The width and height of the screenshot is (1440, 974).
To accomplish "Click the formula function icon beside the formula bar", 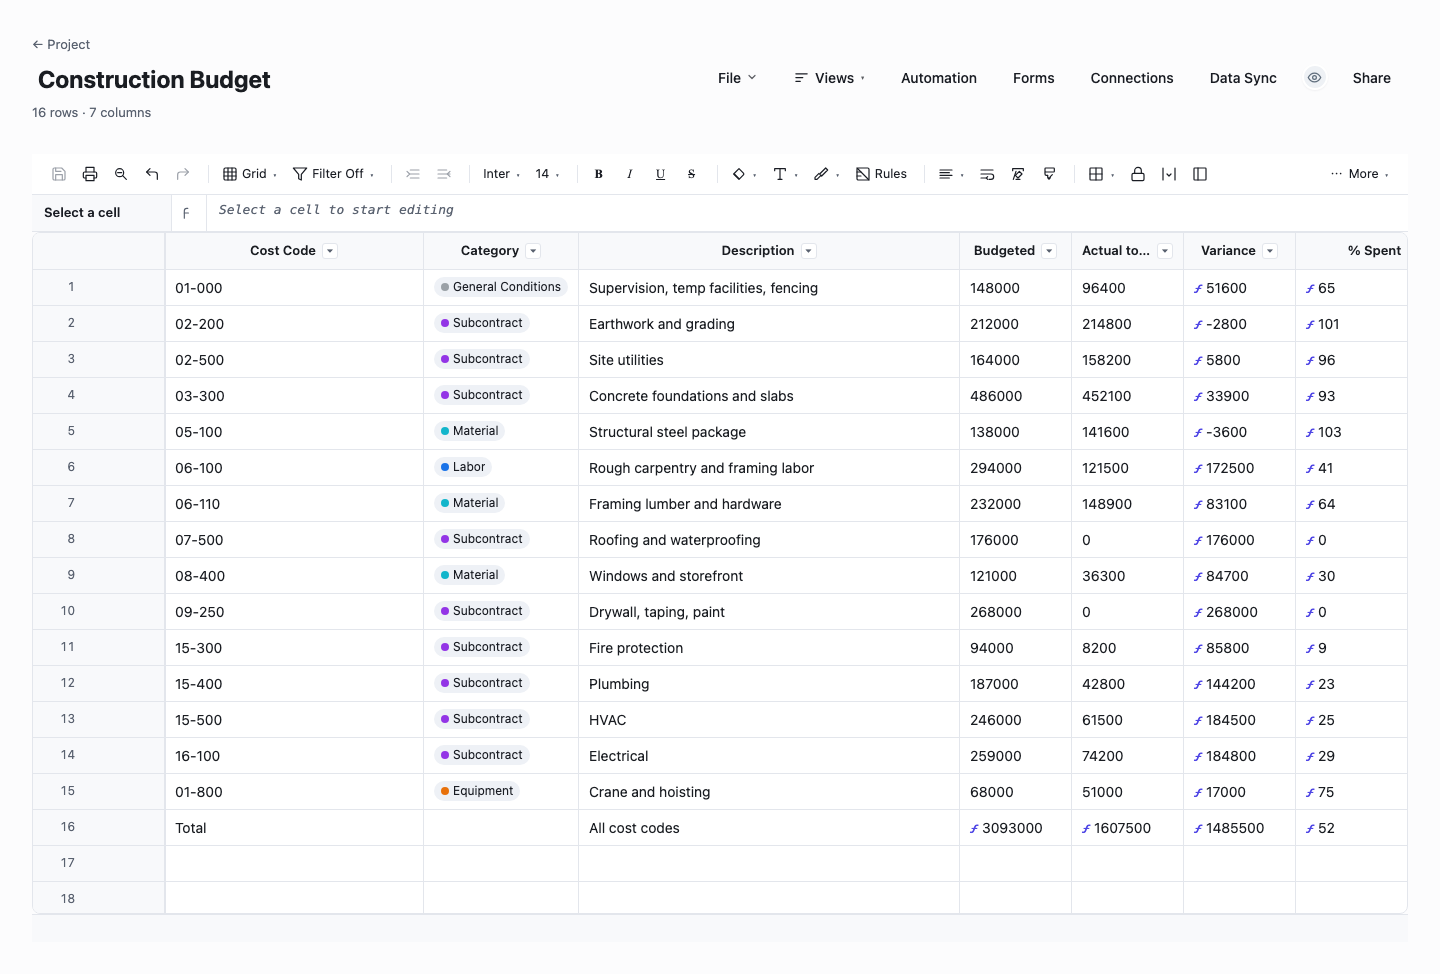I will pyautogui.click(x=186, y=213).
